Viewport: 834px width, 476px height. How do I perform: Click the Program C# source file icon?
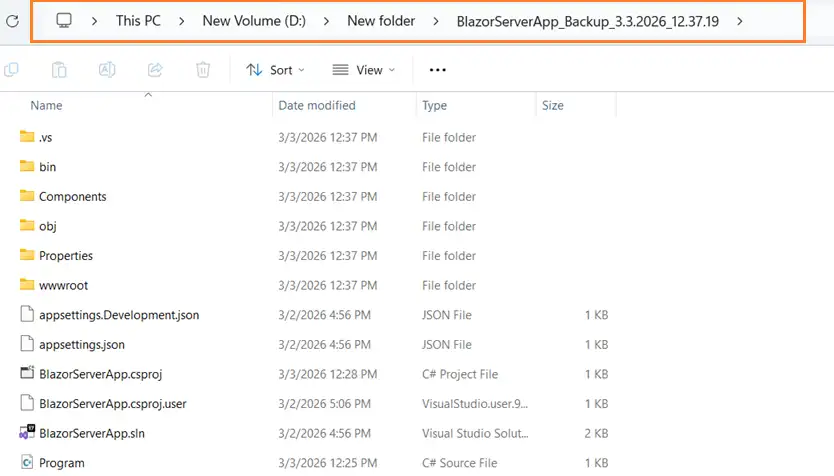pos(27,462)
